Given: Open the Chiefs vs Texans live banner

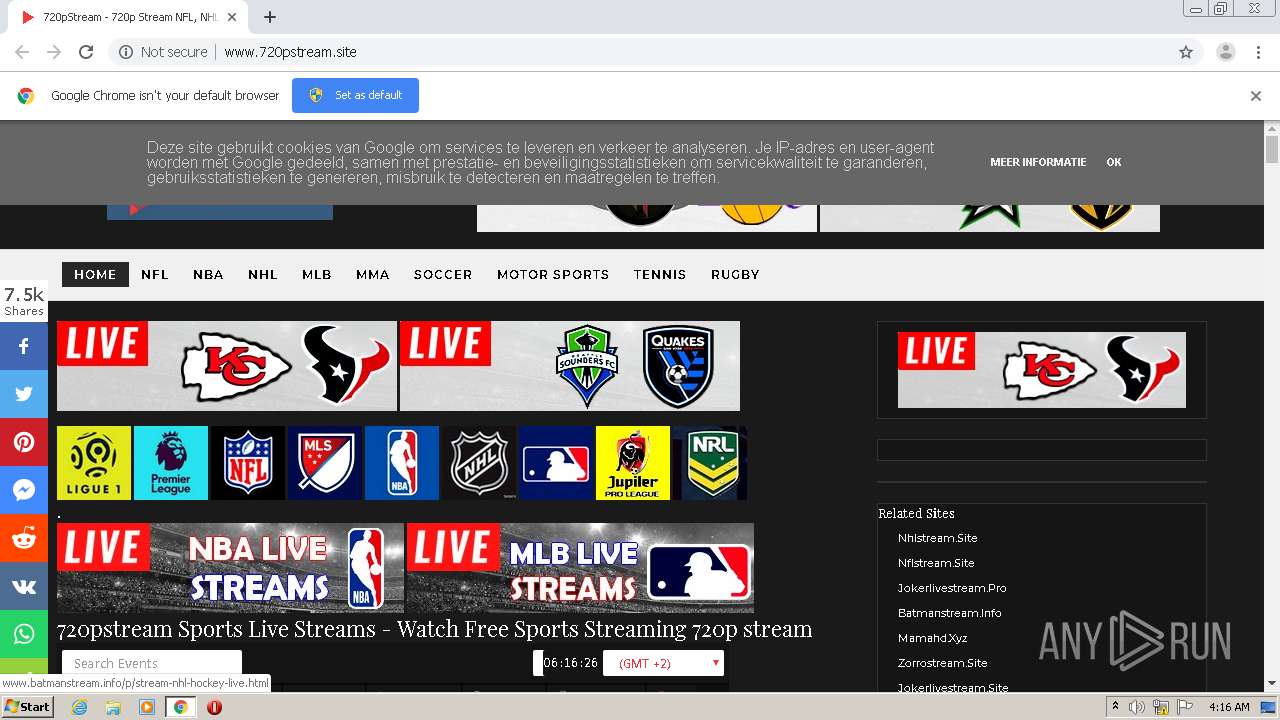Looking at the screenshot, I should 227,366.
